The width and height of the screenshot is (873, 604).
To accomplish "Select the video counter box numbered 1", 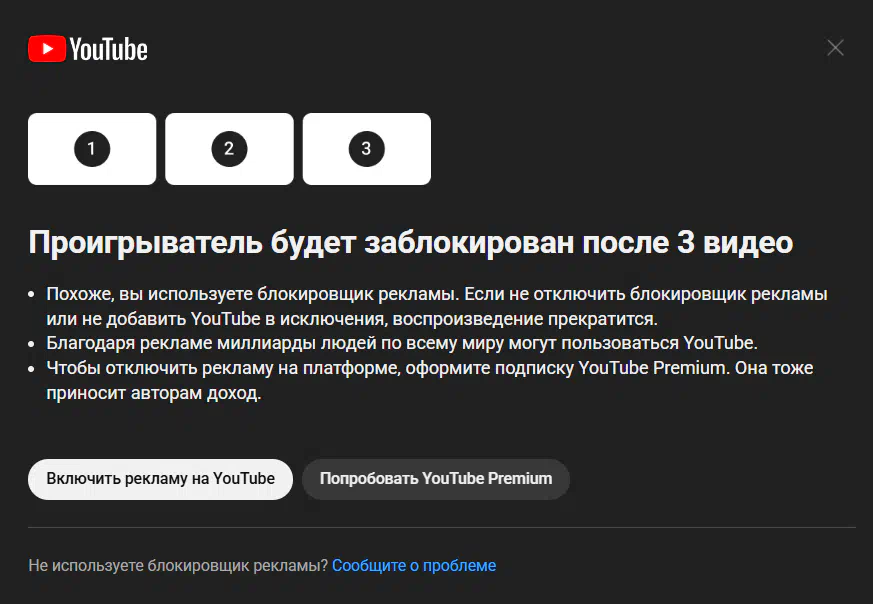I will pyautogui.click(x=92, y=149).
